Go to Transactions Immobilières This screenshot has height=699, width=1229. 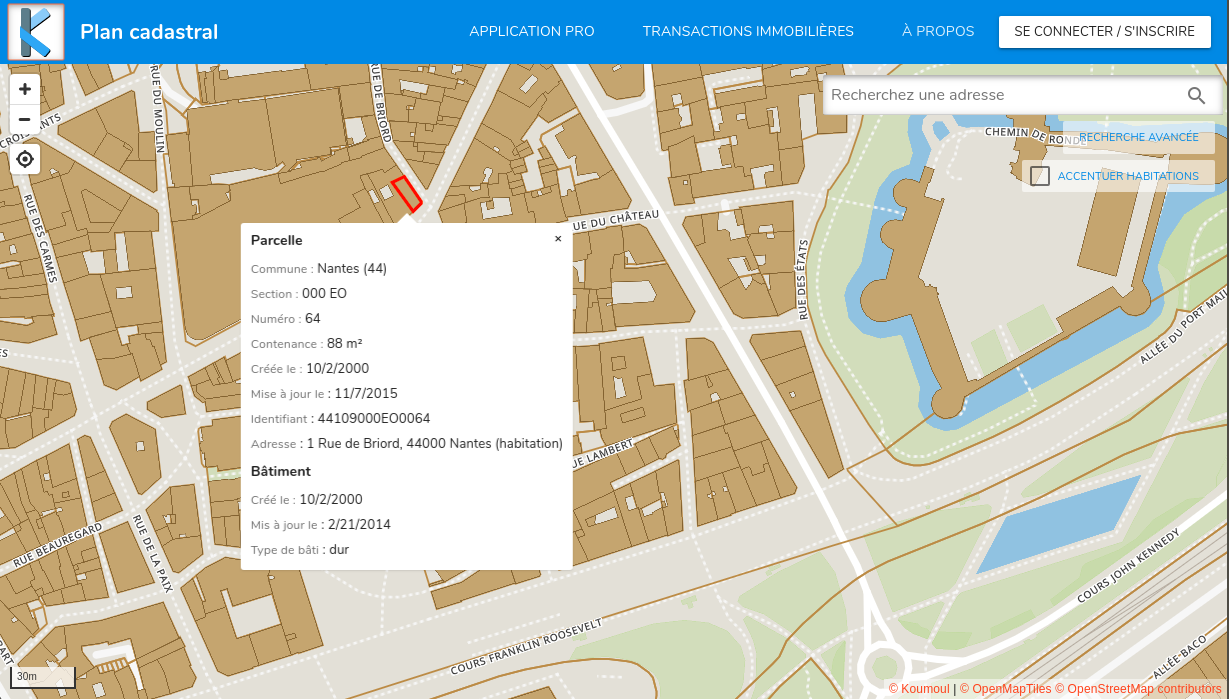[748, 32]
